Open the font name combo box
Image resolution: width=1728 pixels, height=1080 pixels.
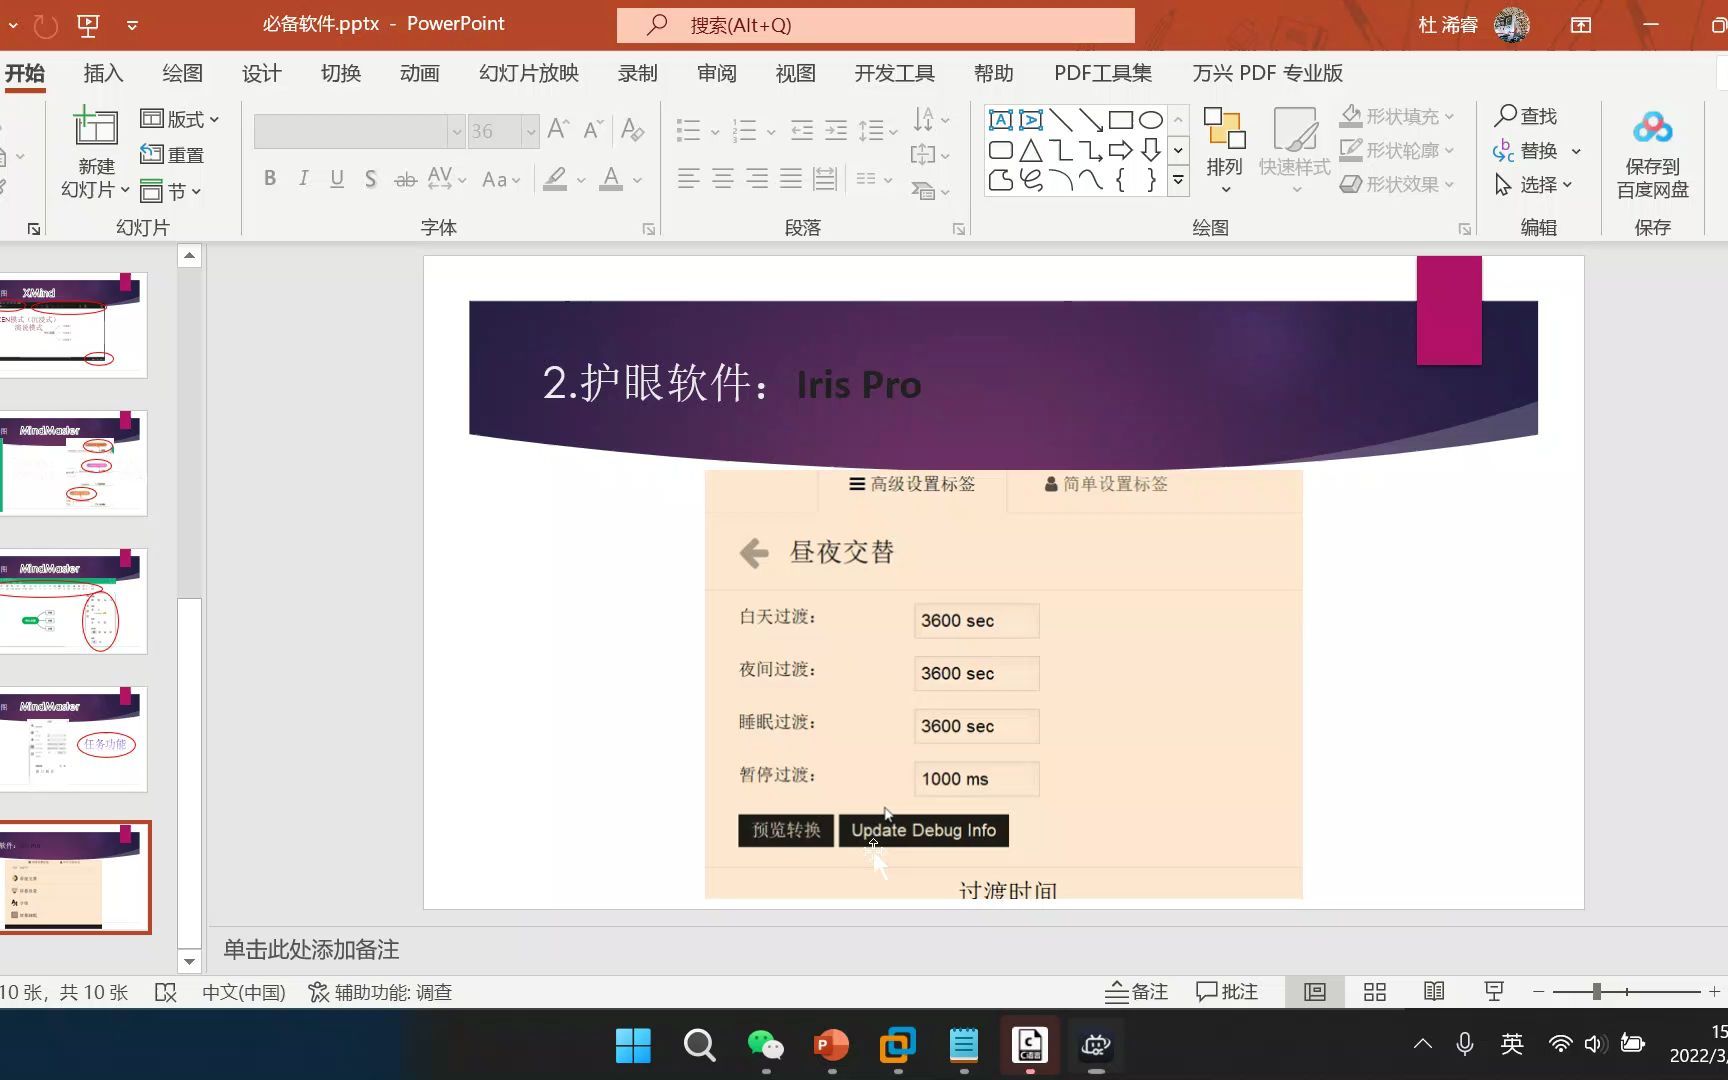(x=359, y=131)
